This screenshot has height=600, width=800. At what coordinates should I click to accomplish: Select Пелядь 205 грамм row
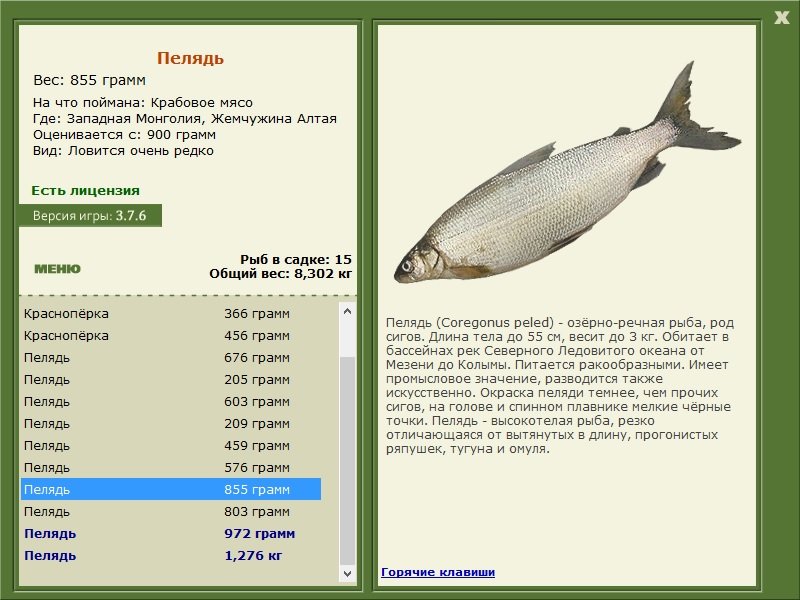click(x=171, y=380)
